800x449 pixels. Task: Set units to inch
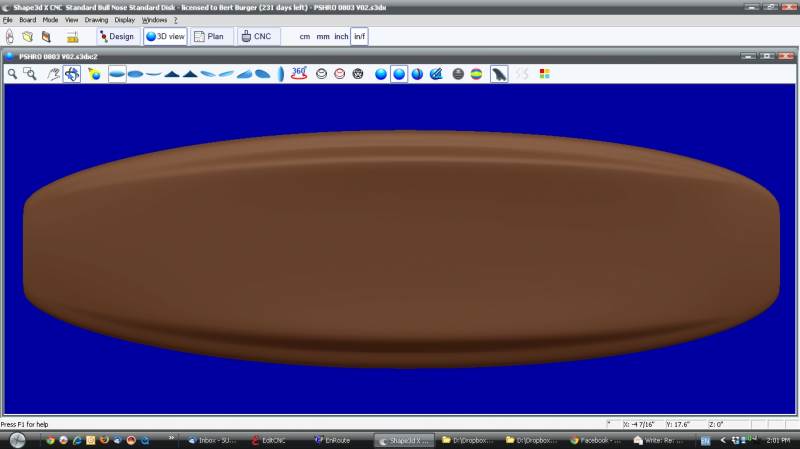341,37
